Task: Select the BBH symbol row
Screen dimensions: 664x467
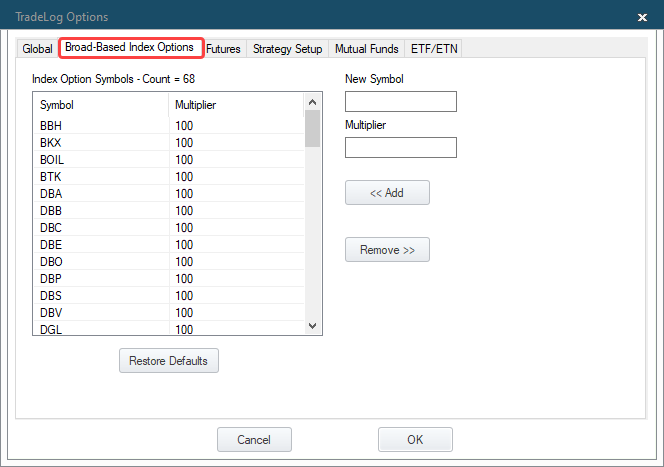Action: tap(169, 126)
